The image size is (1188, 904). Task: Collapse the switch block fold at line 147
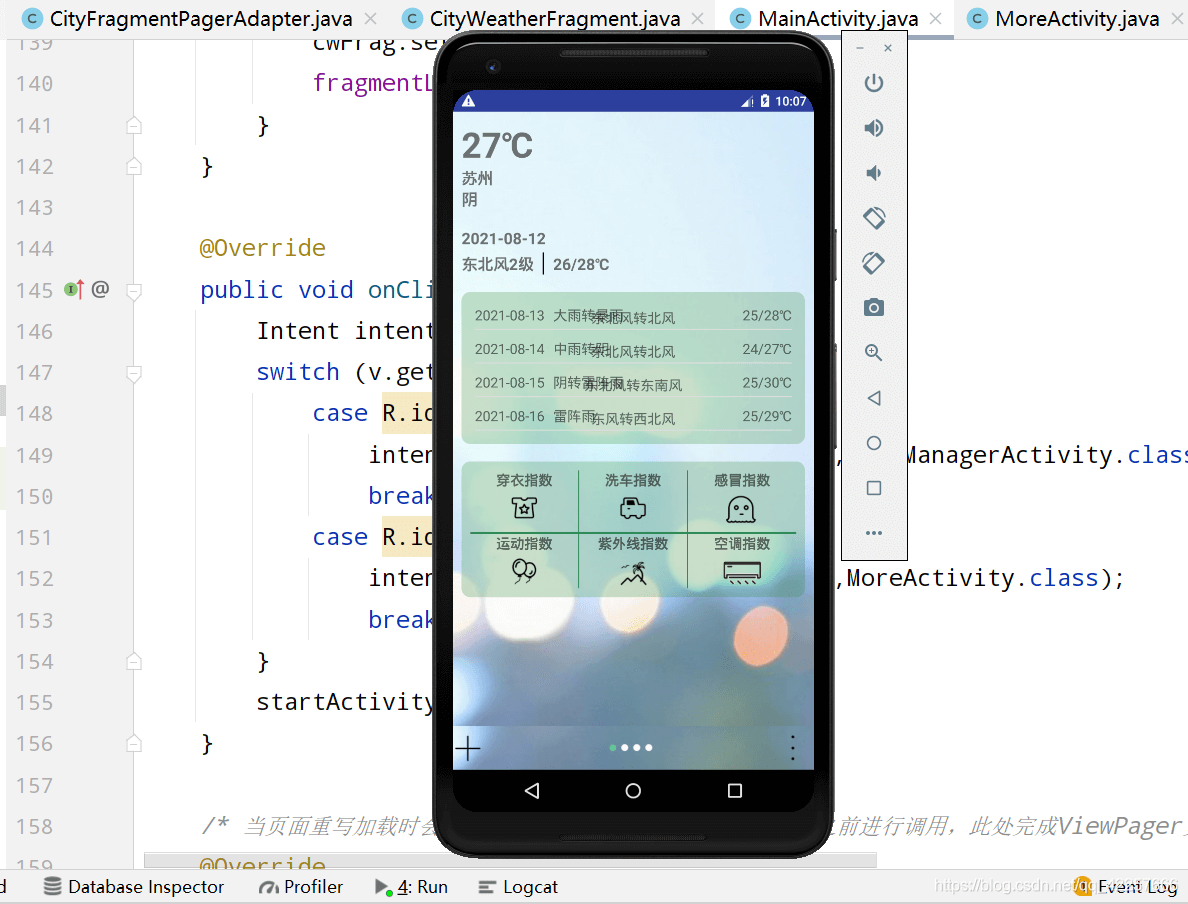(133, 372)
